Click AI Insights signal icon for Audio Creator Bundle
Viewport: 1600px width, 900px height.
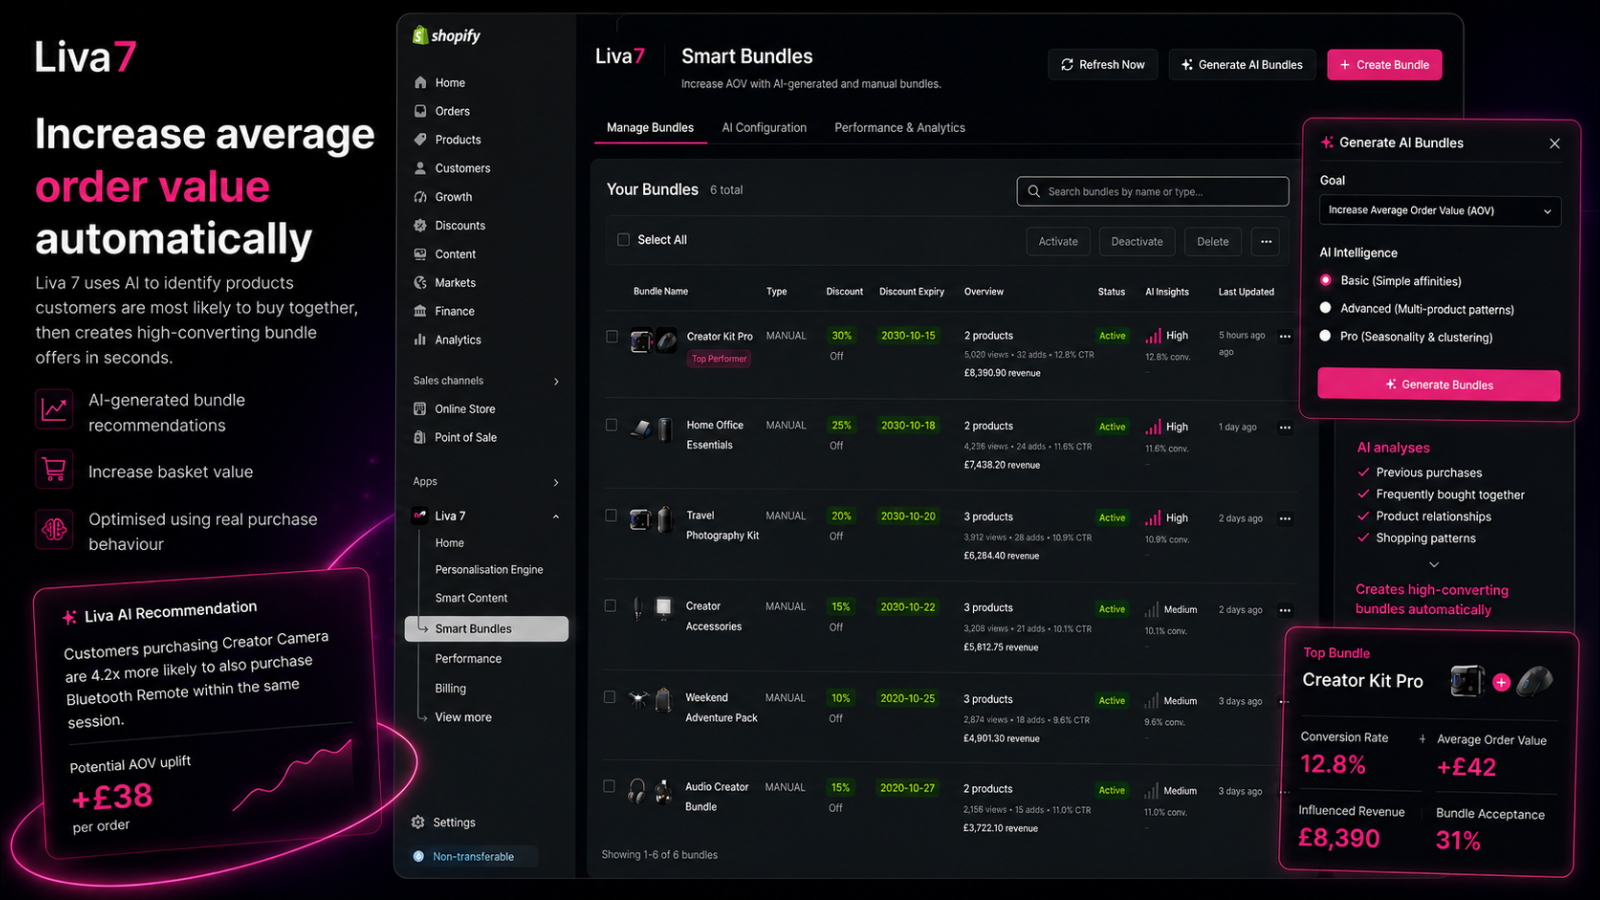[1152, 791]
